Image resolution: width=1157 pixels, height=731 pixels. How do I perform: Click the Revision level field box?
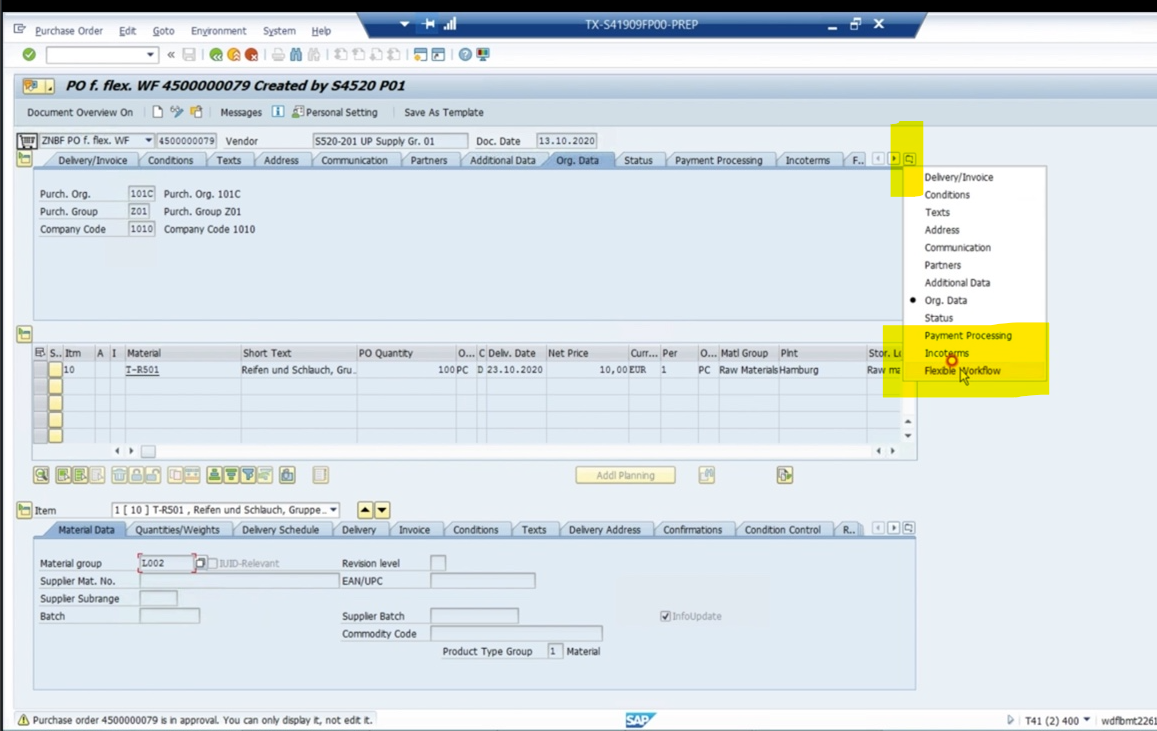coord(438,563)
